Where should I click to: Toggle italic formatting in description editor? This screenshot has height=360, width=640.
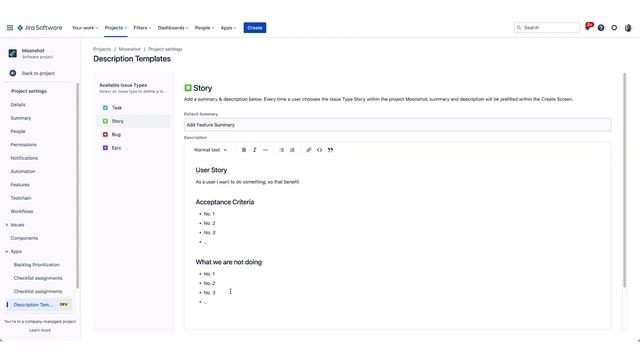pyautogui.click(x=254, y=150)
